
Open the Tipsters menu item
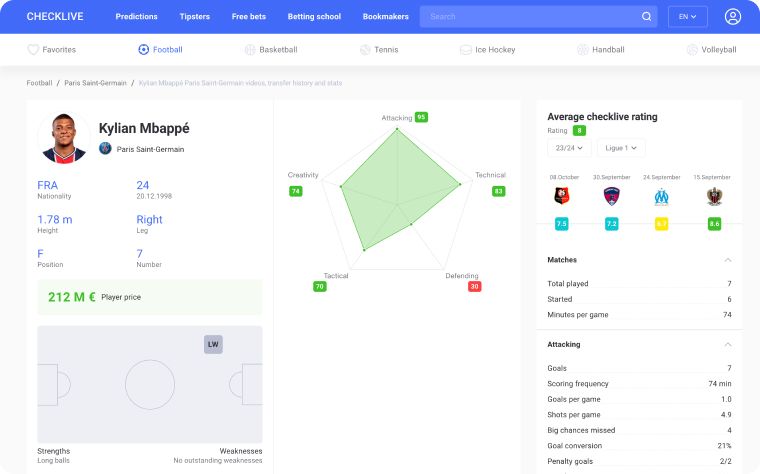click(x=194, y=16)
